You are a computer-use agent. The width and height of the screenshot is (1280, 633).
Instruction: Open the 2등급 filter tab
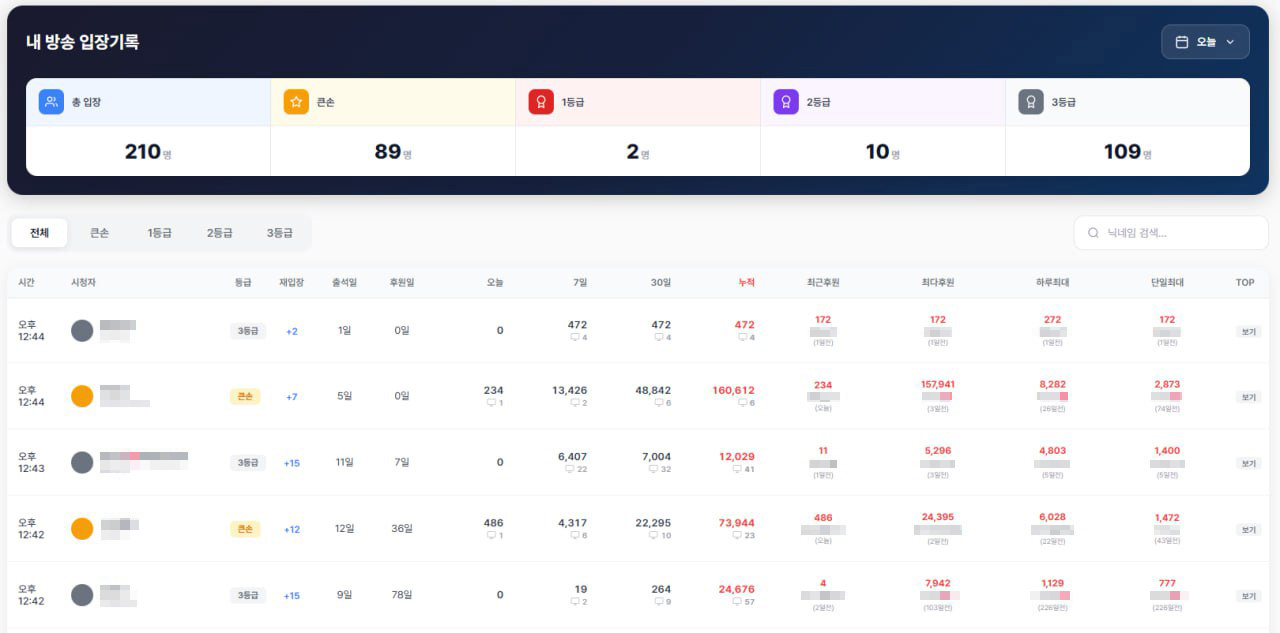(218, 232)
